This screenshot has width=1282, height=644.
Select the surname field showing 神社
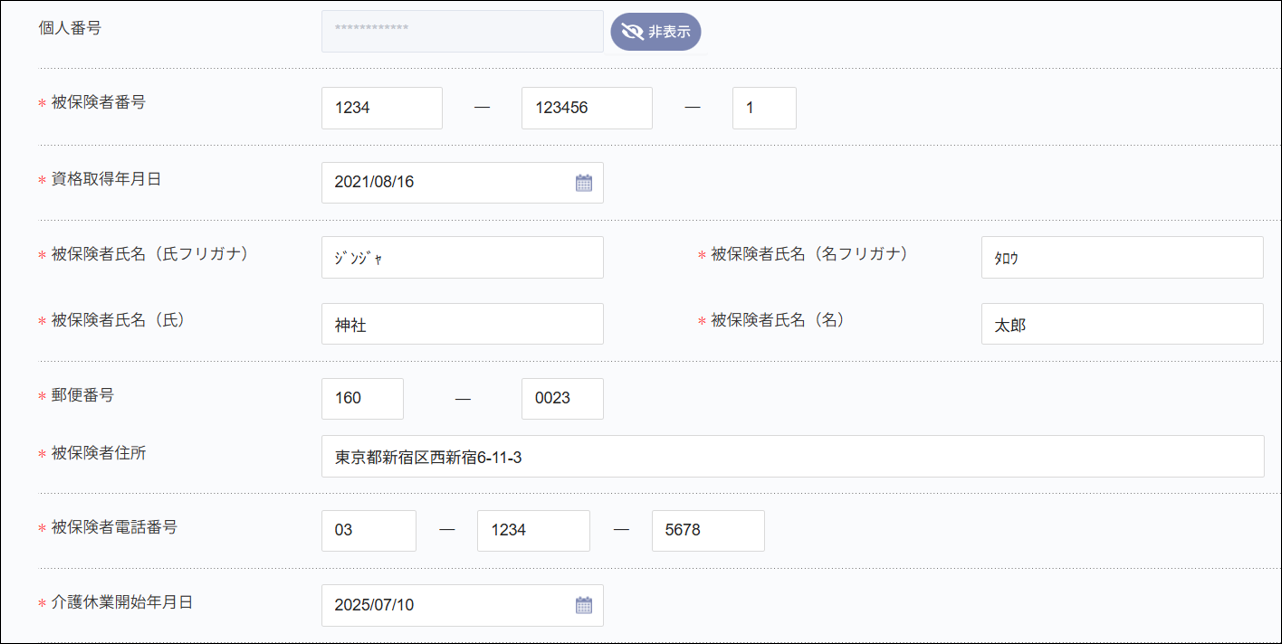(462, 323)
